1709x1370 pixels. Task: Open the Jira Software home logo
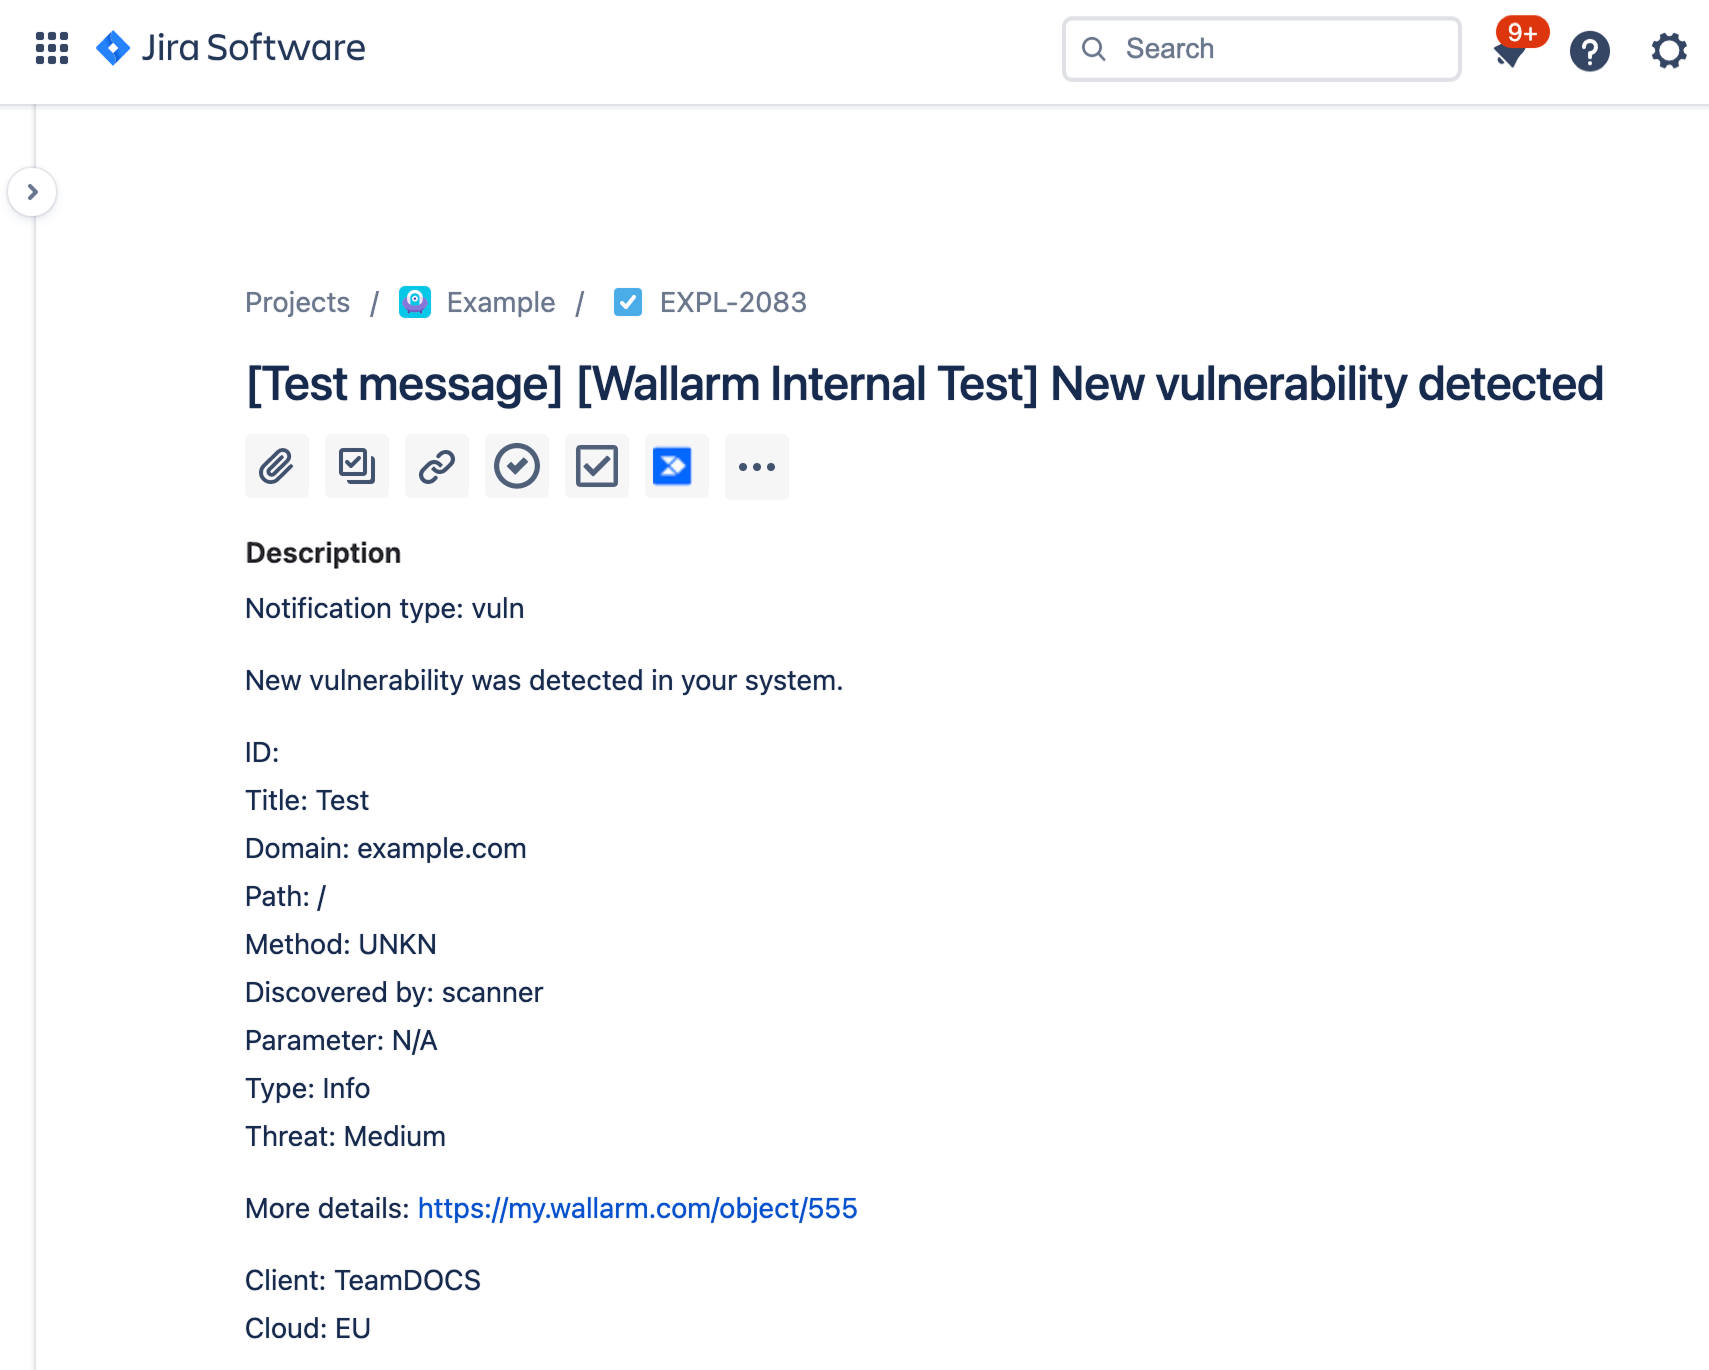pyautogui.click(x=231, y=48)
